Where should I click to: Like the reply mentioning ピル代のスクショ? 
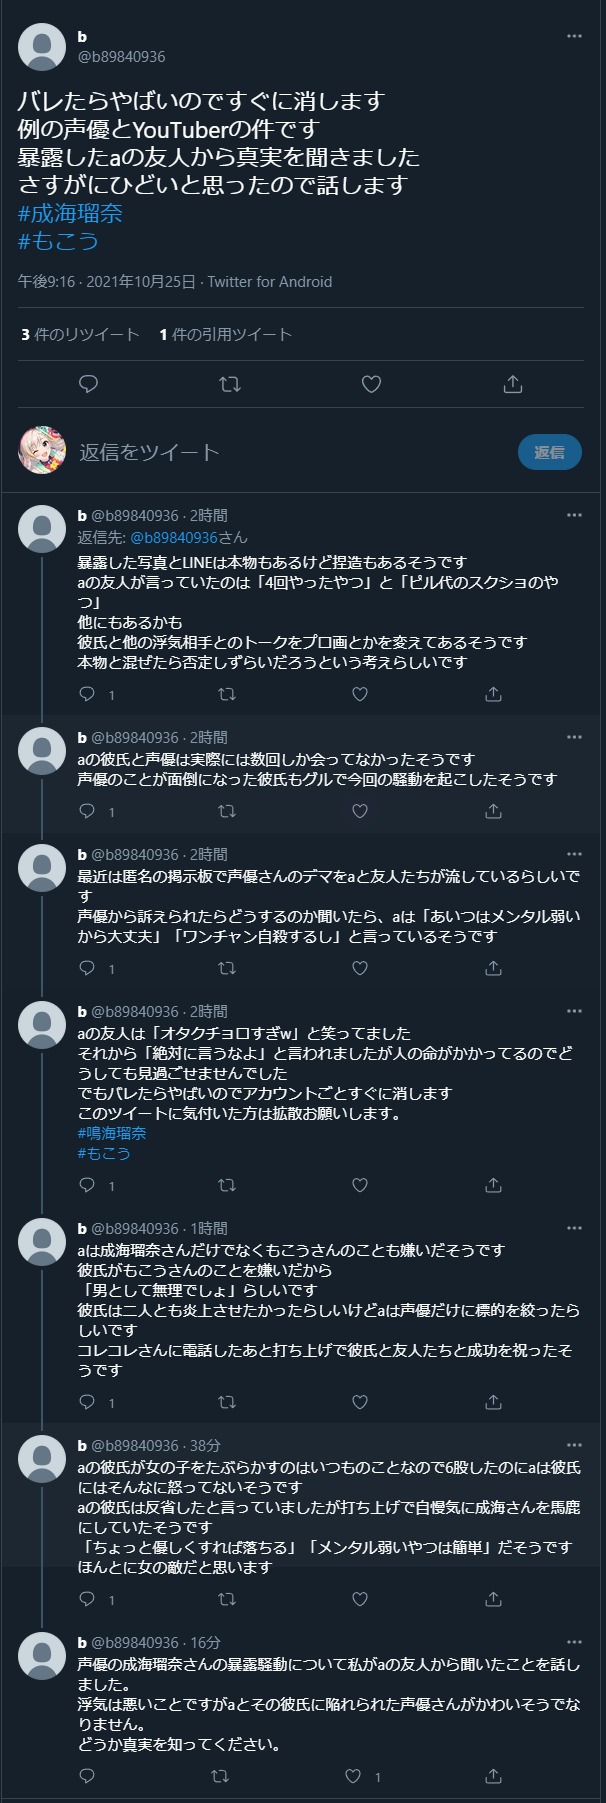[x=360, y=694]
